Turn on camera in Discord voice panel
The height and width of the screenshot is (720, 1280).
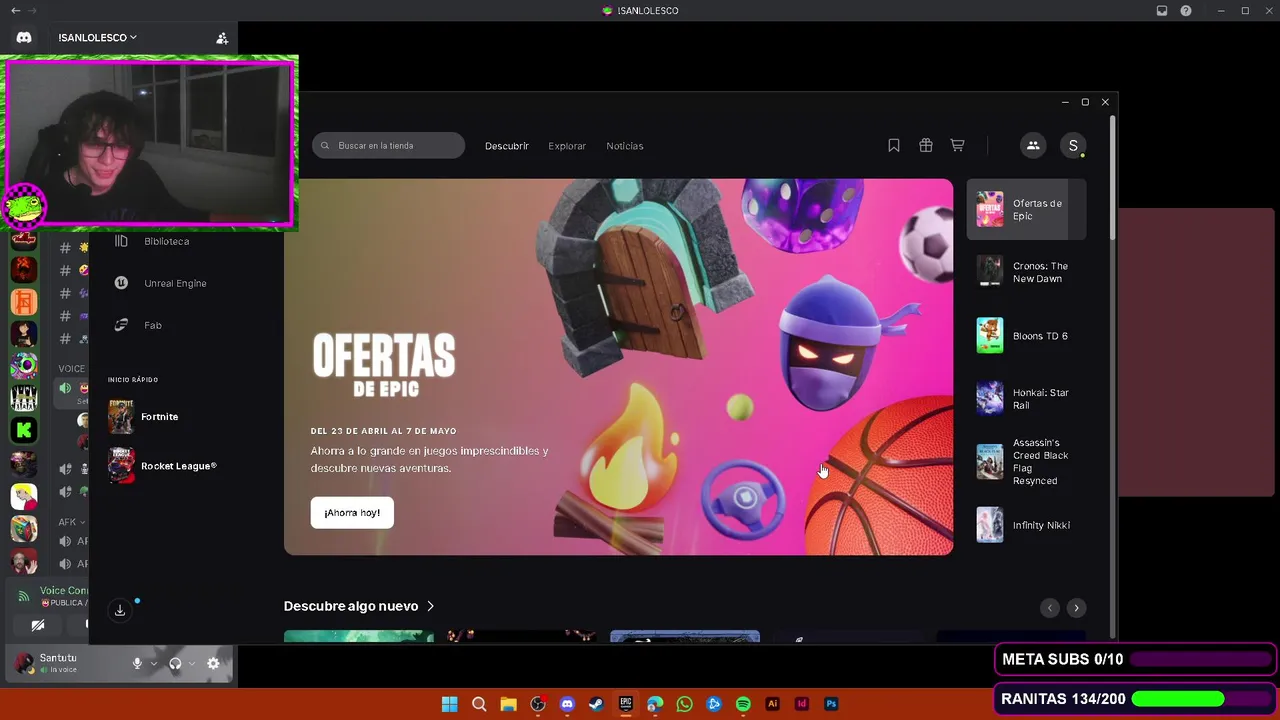pos(38,626)
